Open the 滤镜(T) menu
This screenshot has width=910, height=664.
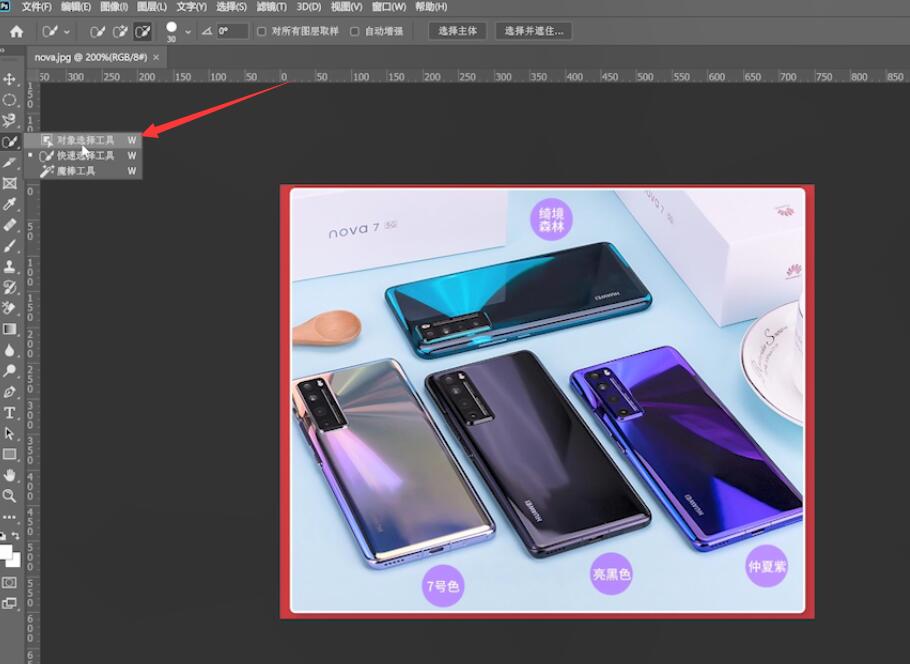(272, 7)
